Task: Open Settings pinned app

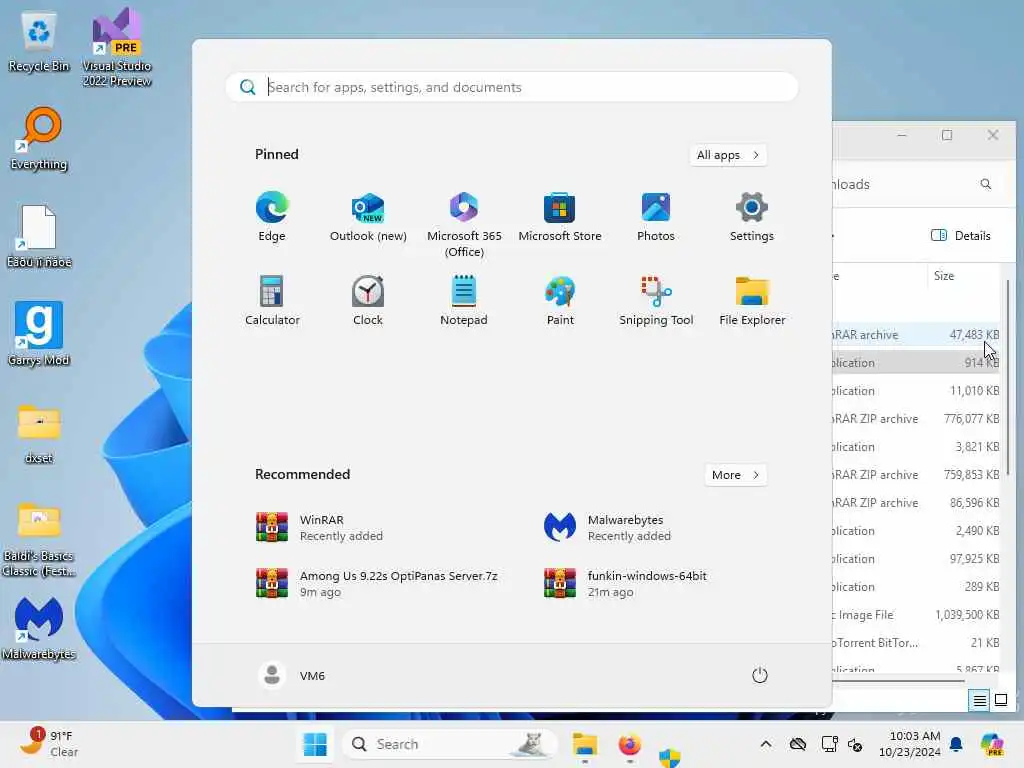Action: pyautogui.click(x=752, y=217)
